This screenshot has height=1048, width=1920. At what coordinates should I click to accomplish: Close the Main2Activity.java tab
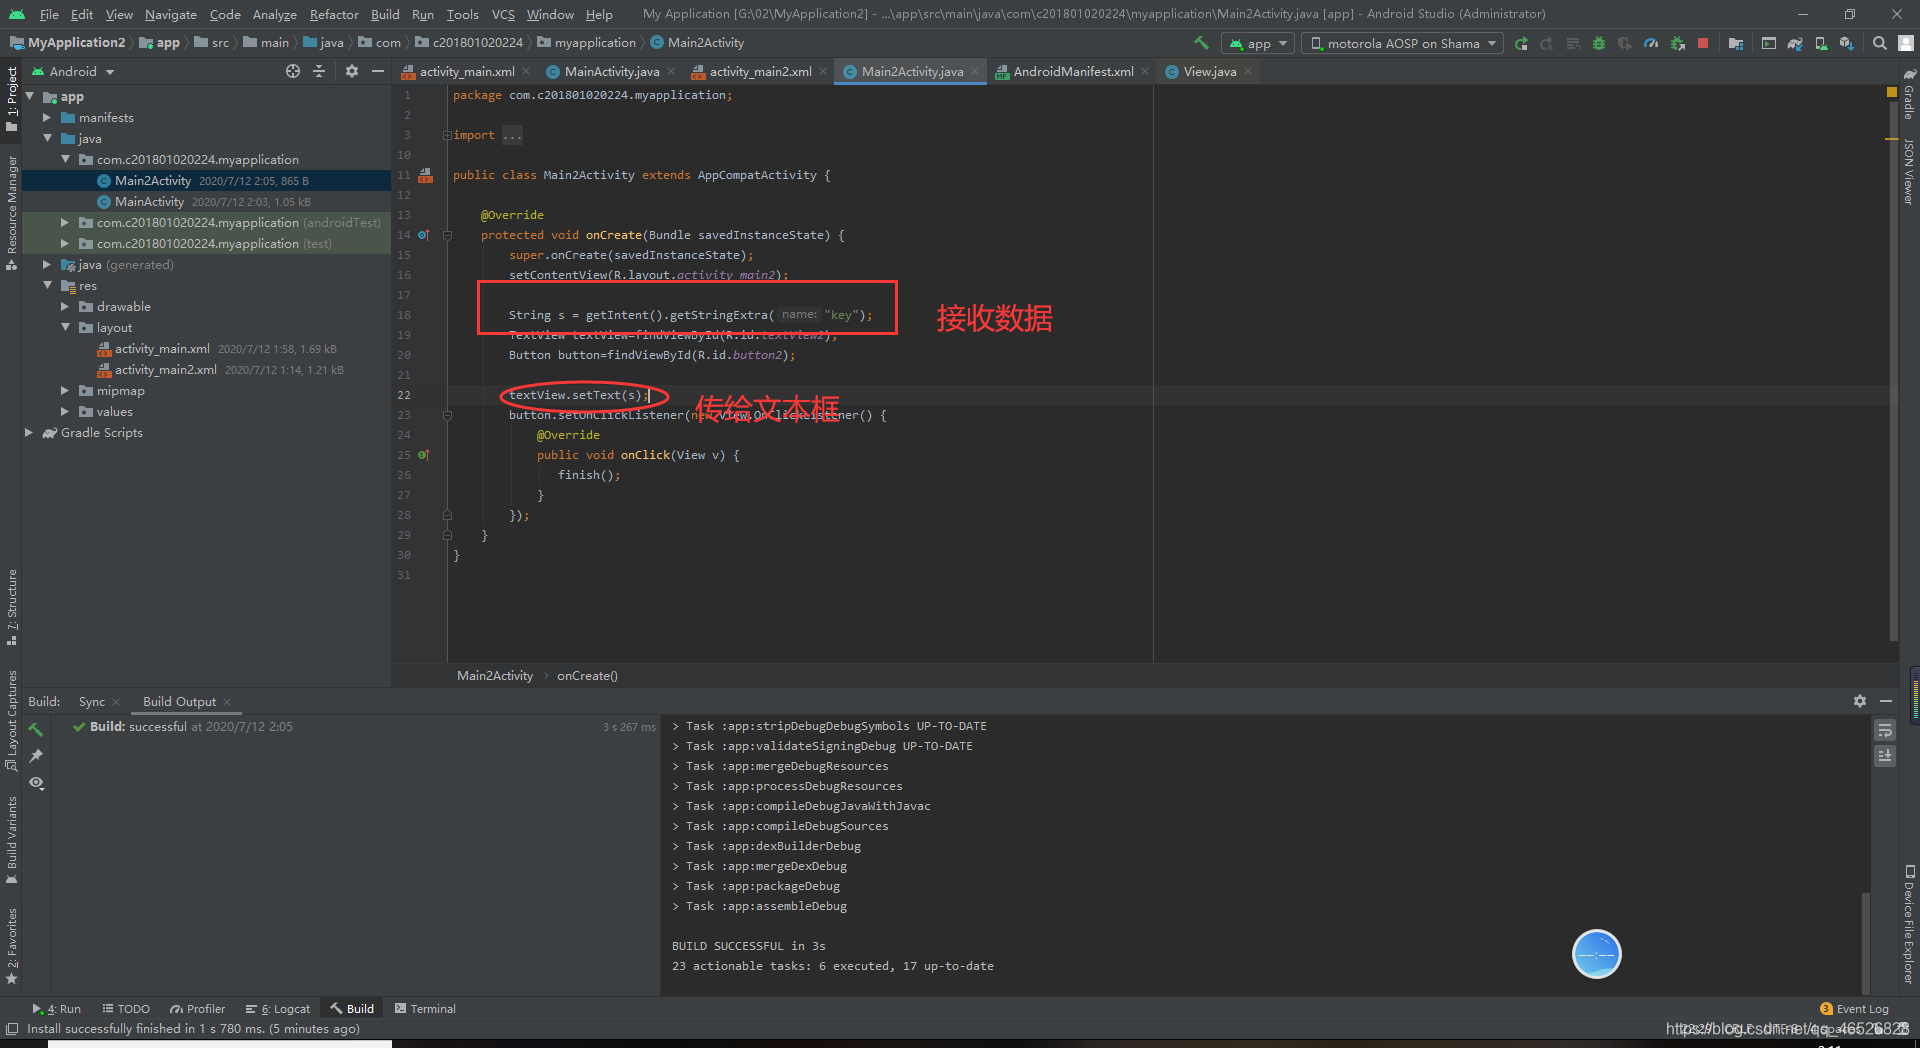click(x=975, y=71)
